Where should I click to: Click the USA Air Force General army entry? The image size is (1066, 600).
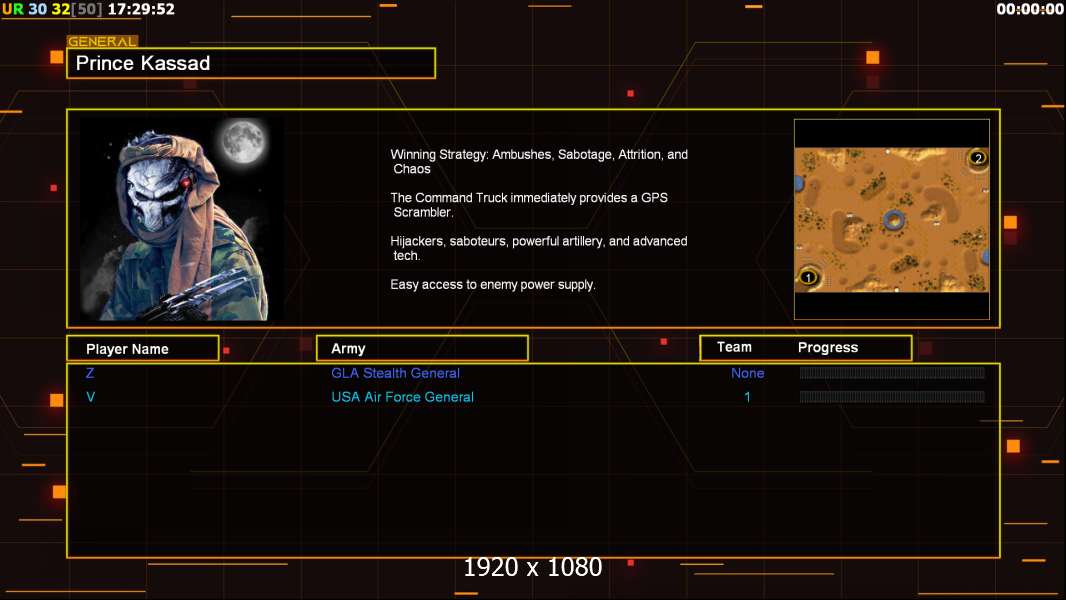click(x=402, y=397)
